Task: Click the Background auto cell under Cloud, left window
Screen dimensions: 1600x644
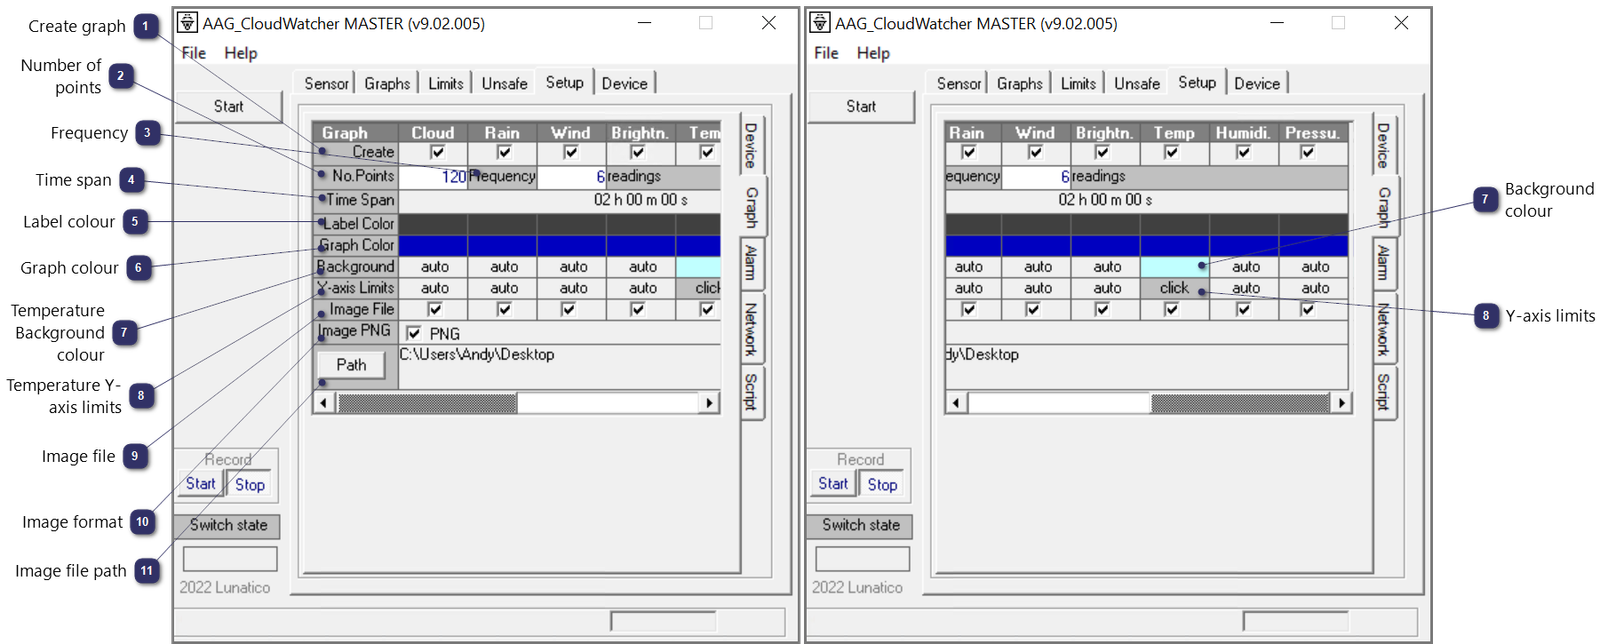Action: coord(434,267)
